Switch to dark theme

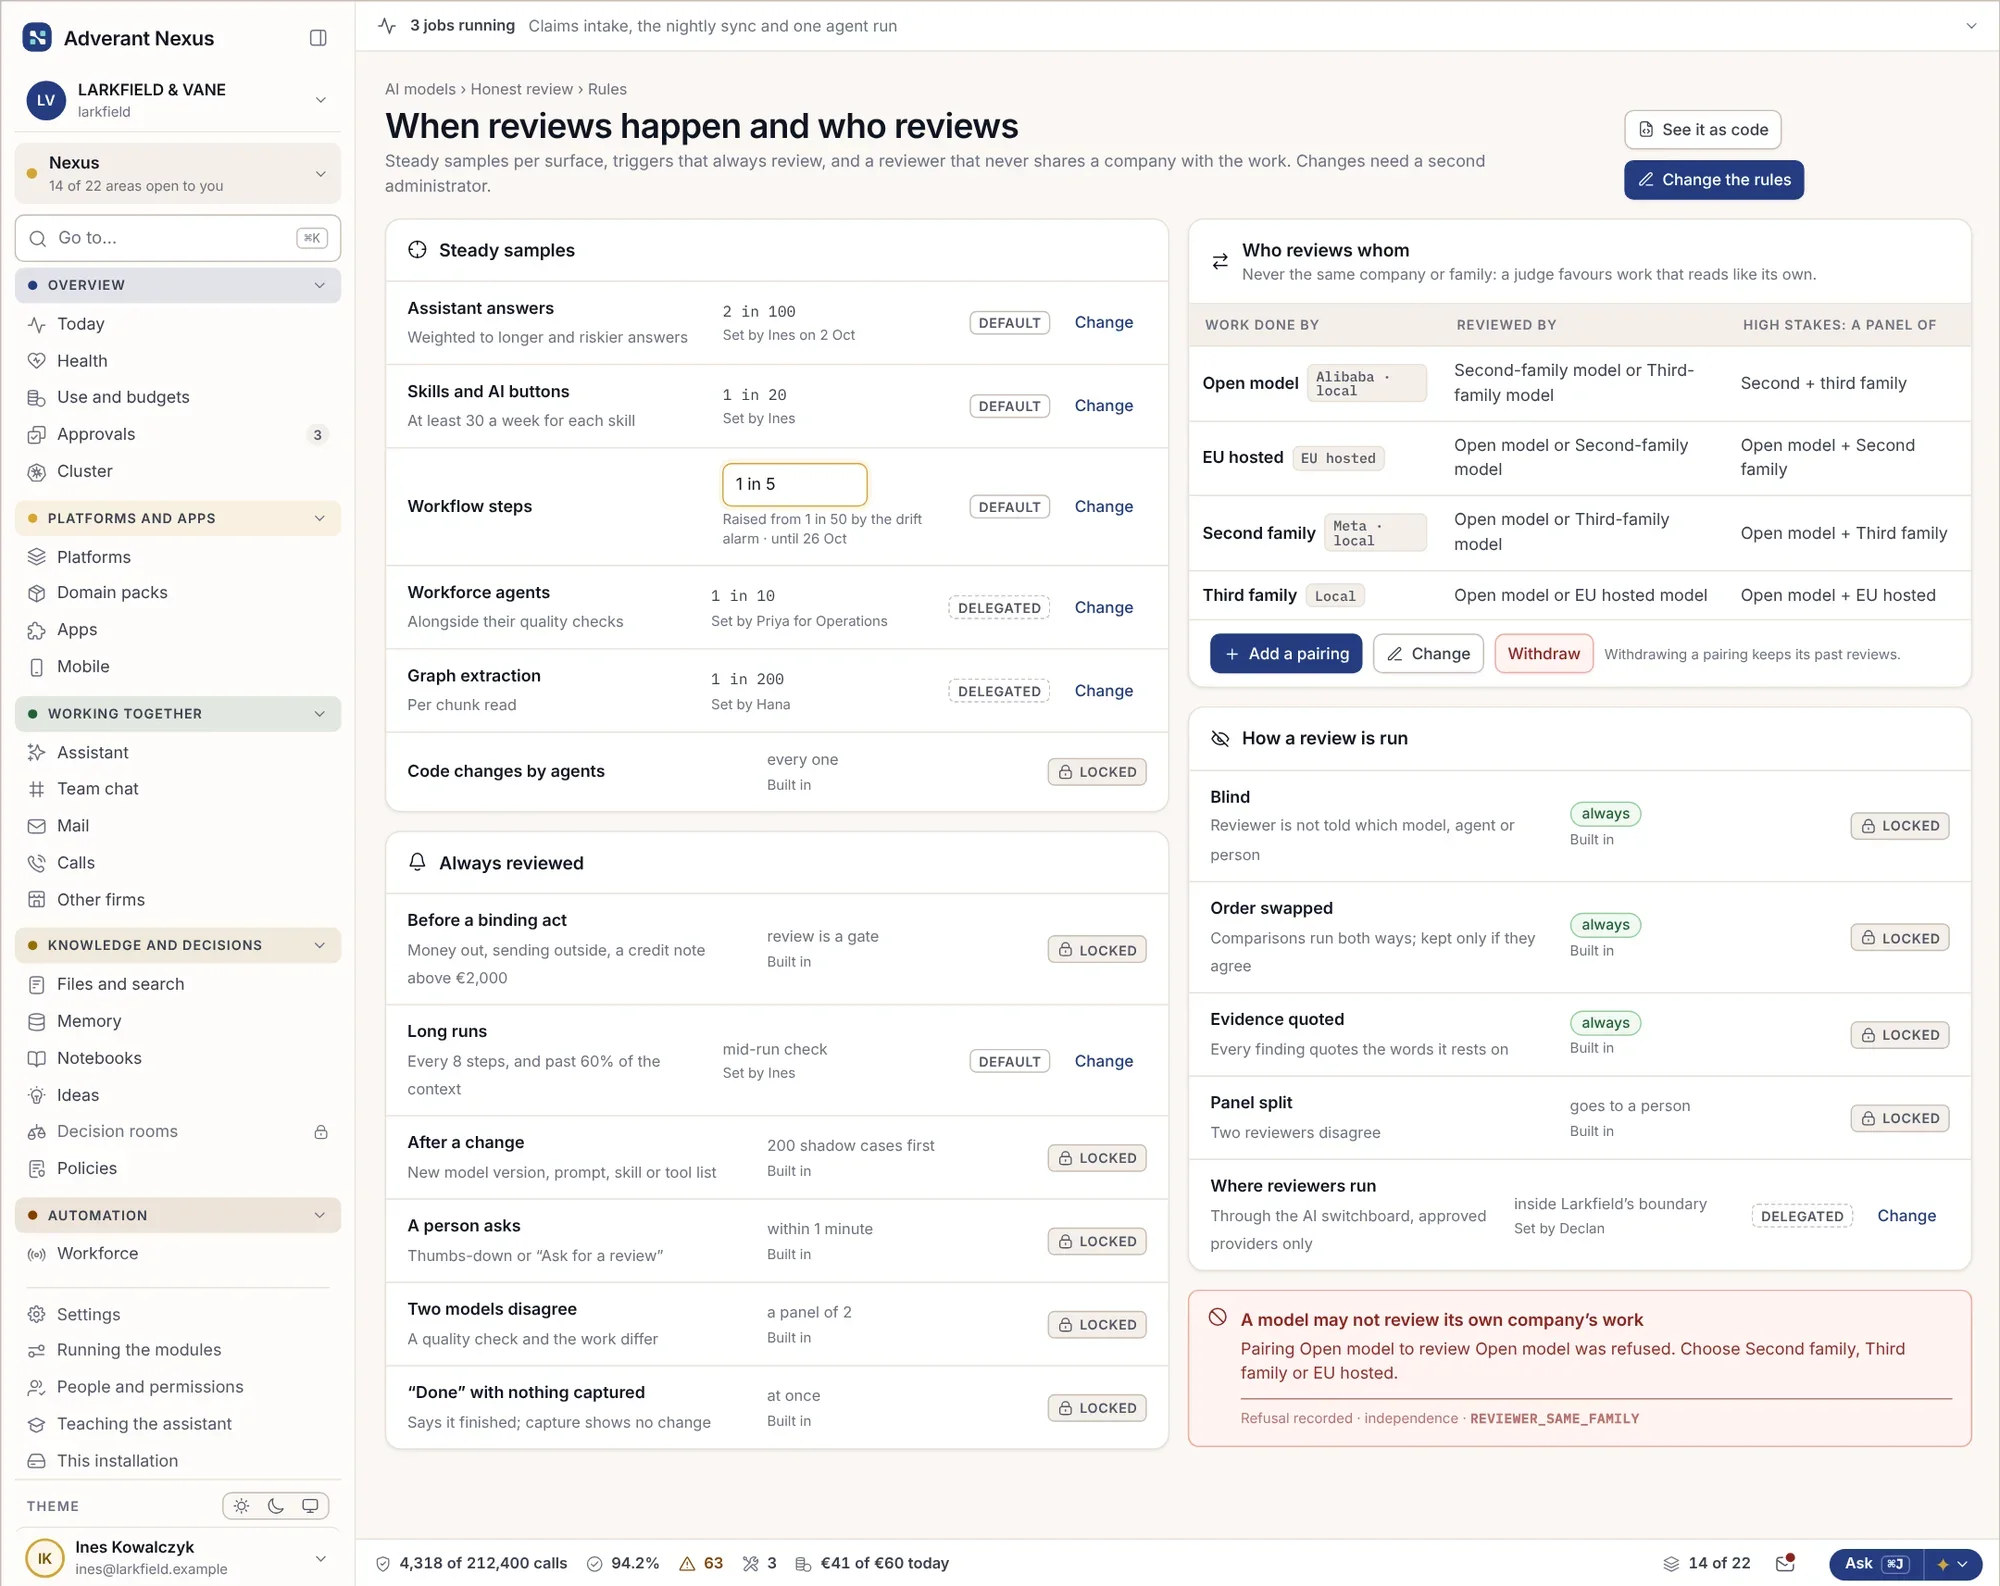(x=276, y=1506)
